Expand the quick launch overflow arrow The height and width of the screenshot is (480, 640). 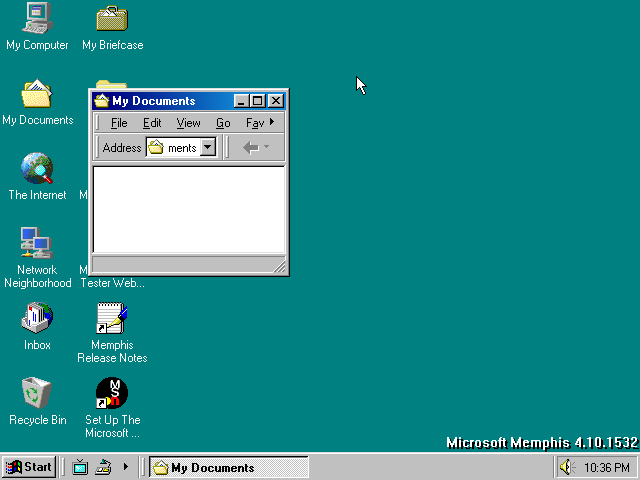[126, 466]
